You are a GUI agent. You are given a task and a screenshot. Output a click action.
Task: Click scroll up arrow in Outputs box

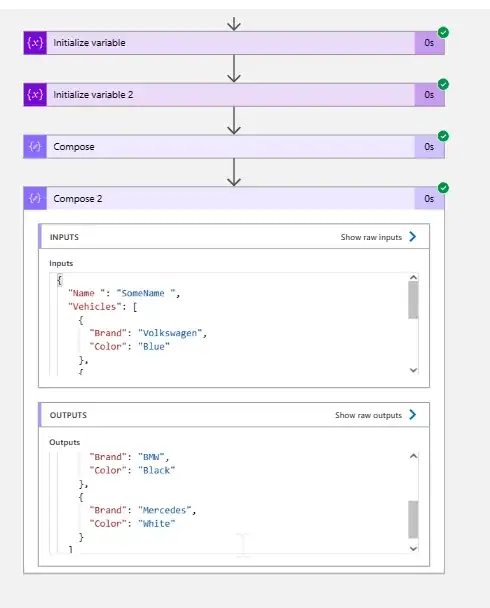point(413,456)
